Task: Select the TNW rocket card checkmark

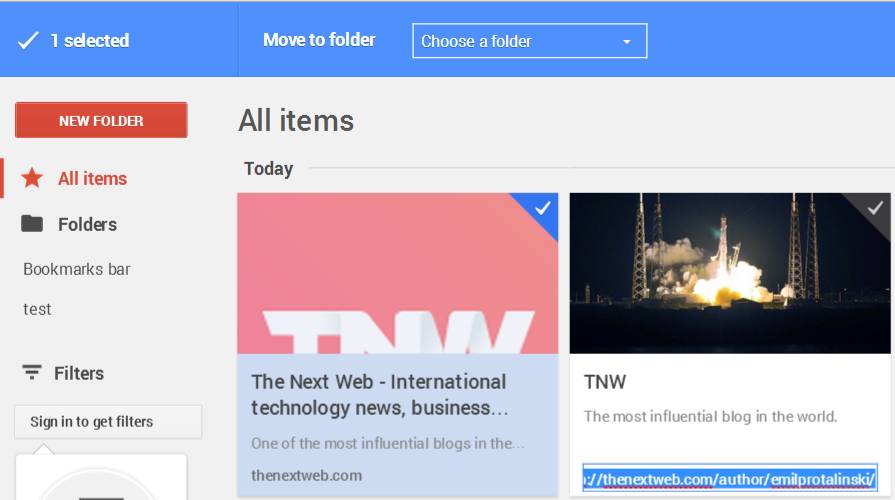Action: [876, 208]
